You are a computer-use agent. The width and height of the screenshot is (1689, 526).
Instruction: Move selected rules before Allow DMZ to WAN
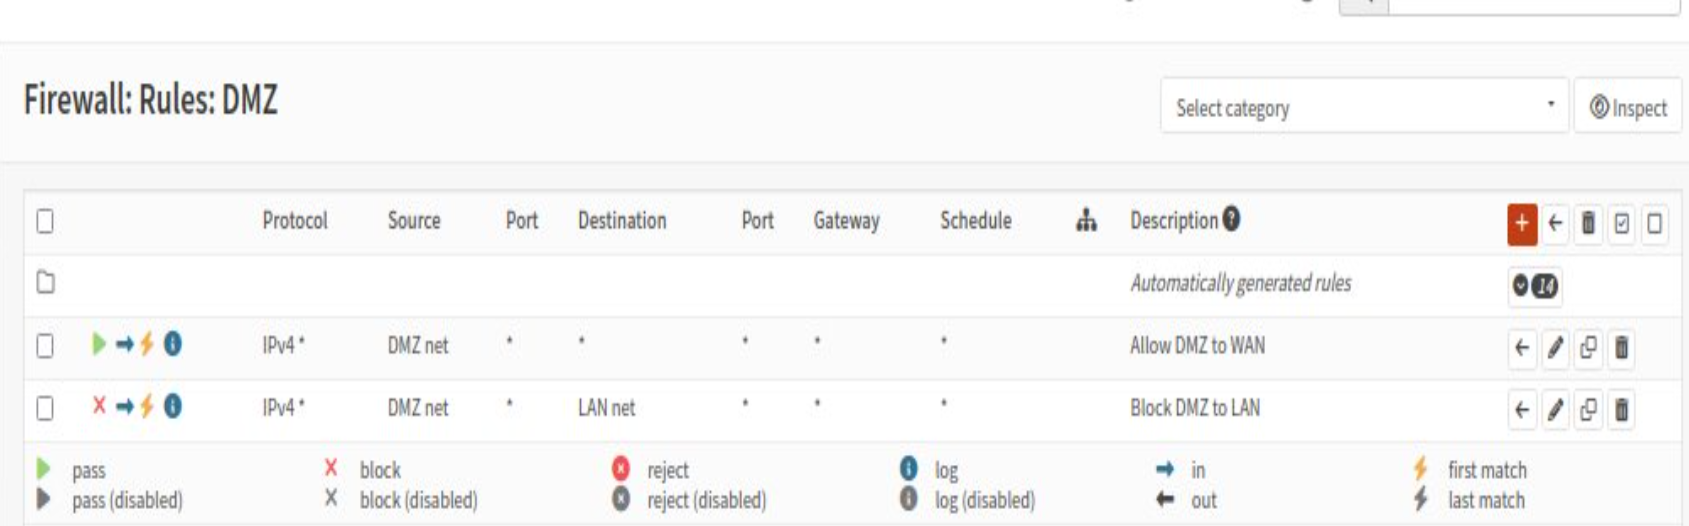coord(1522,348)
